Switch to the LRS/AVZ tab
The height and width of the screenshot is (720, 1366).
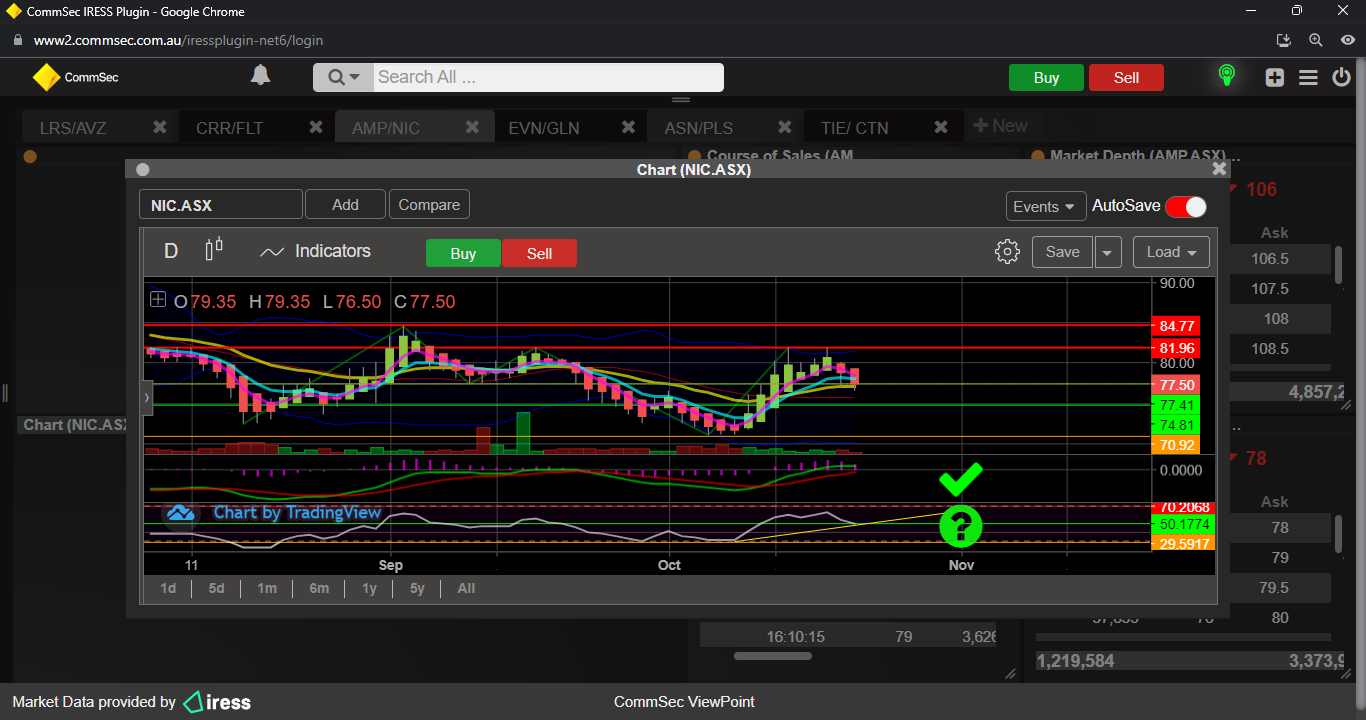(73, 127)
